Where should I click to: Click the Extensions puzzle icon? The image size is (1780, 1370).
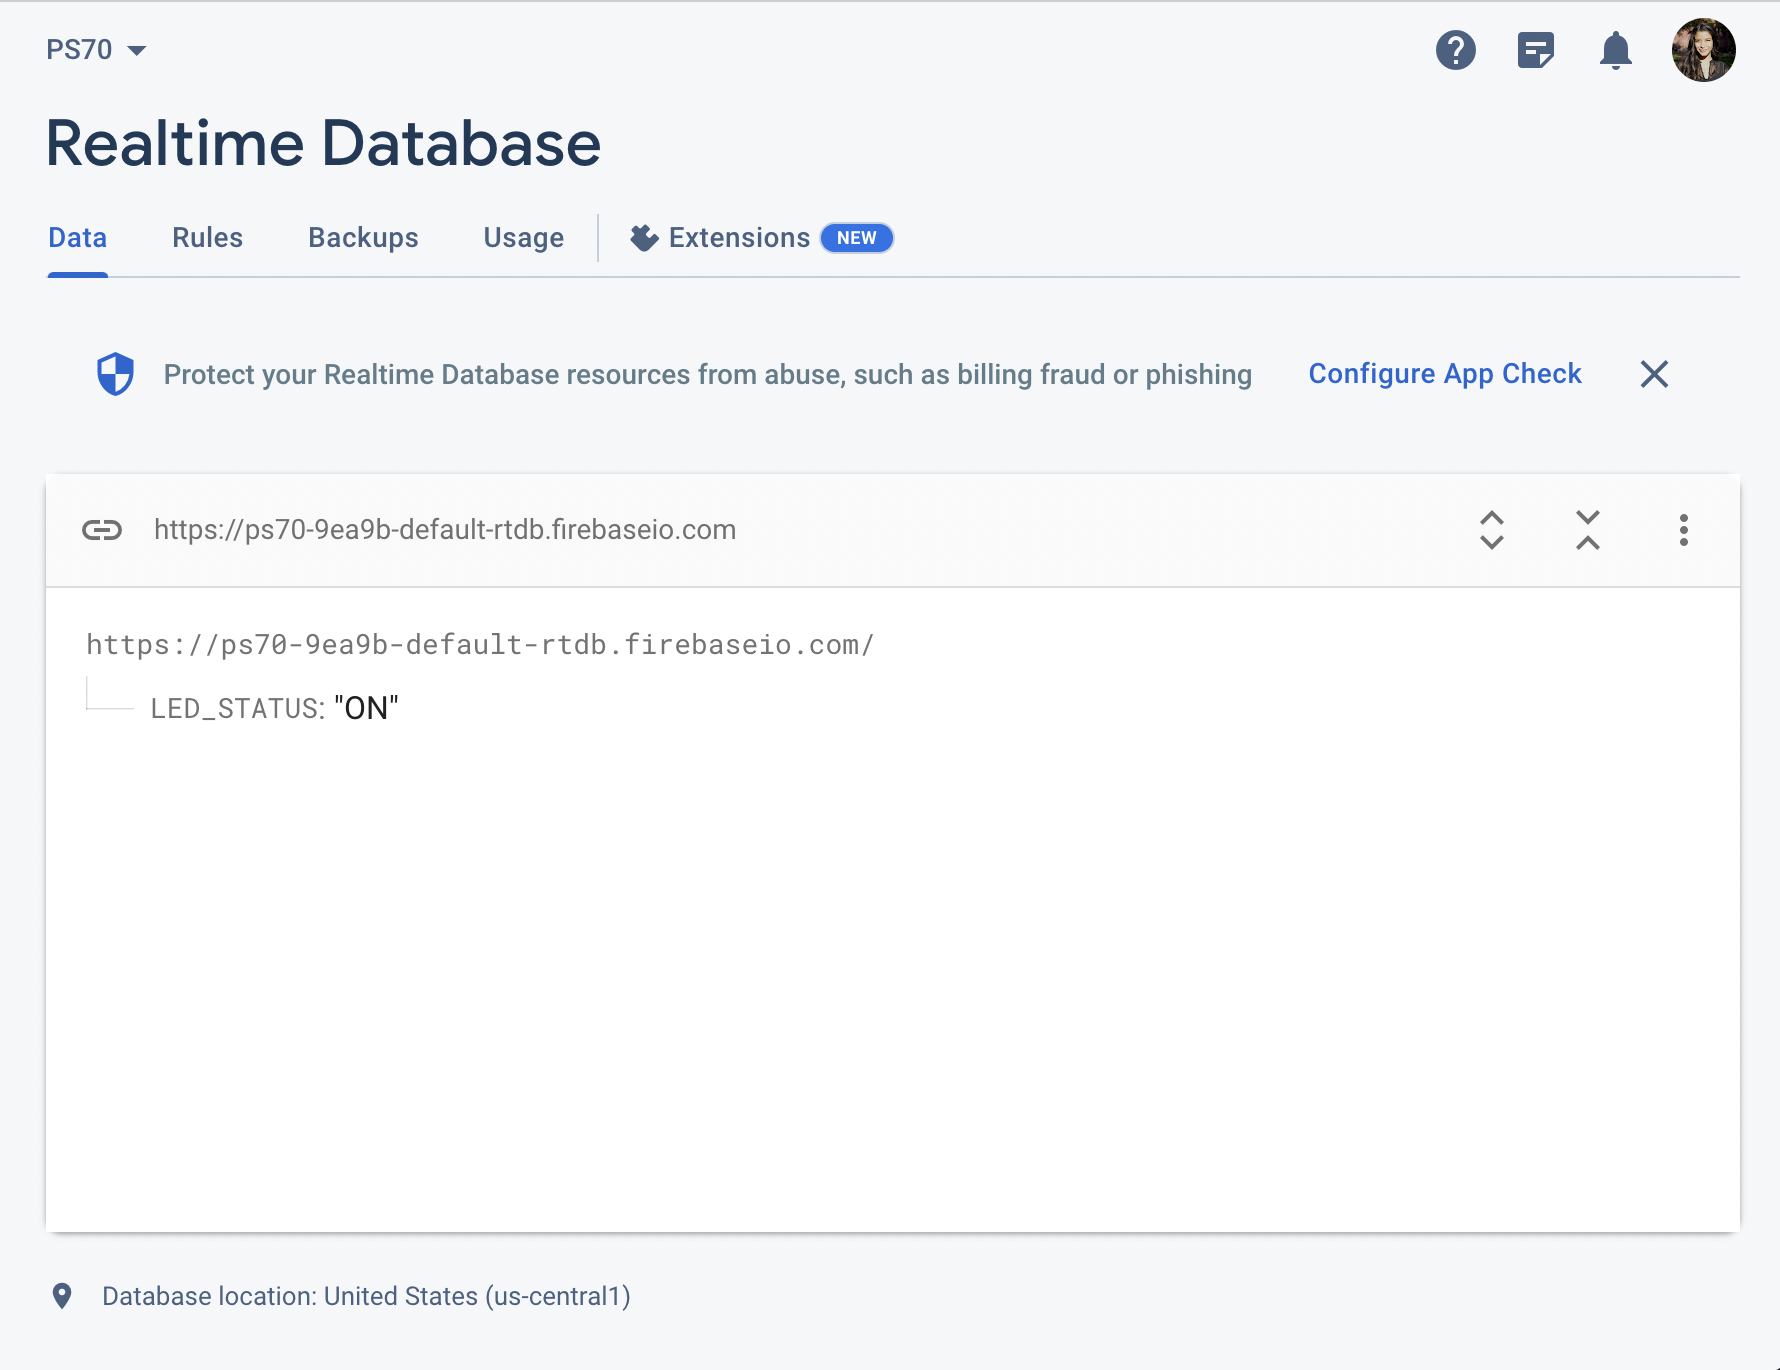coord(644,238)
